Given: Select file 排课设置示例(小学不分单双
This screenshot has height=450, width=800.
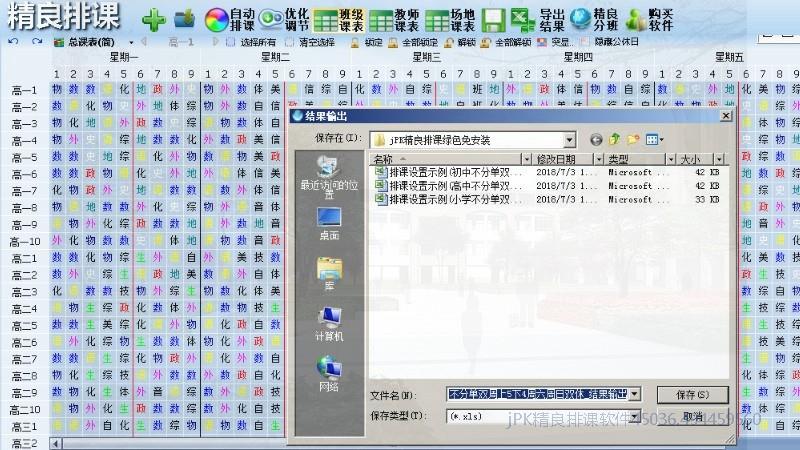Looking at the screenshot, I should 448,199.
